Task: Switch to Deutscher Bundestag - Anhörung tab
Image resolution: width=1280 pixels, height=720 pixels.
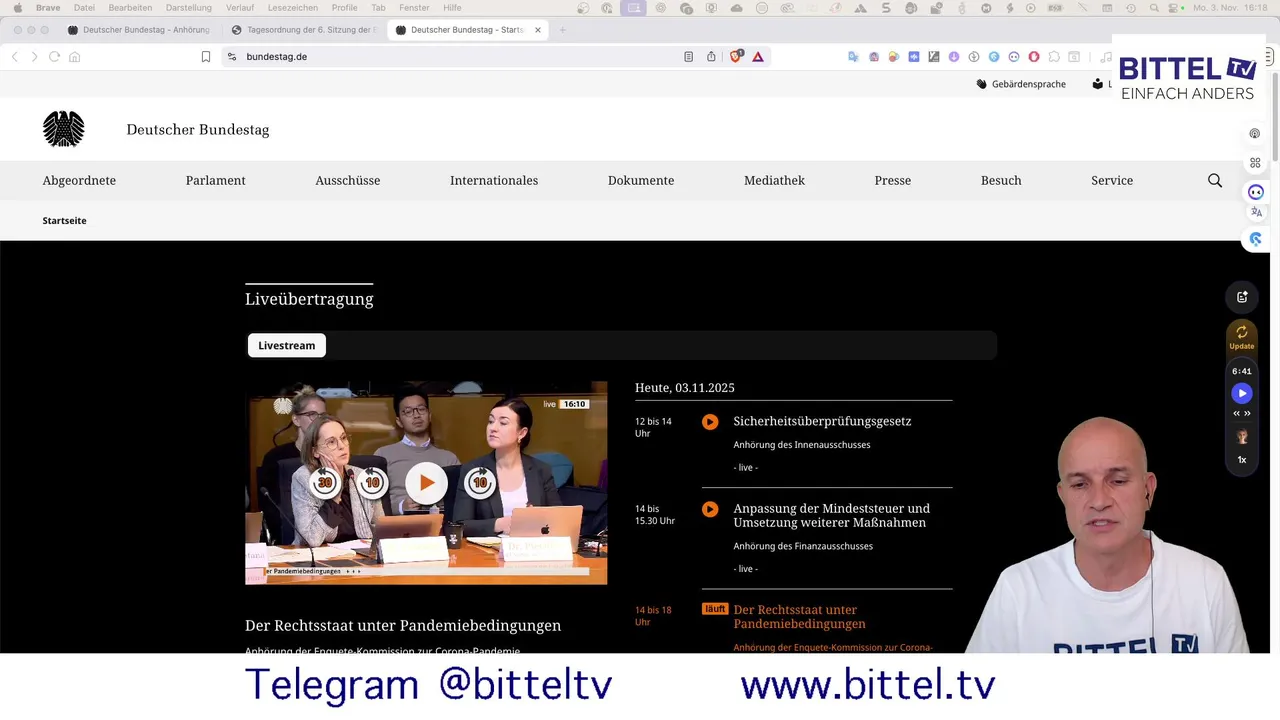Action: pyautogui.click(x=140, y=30)
